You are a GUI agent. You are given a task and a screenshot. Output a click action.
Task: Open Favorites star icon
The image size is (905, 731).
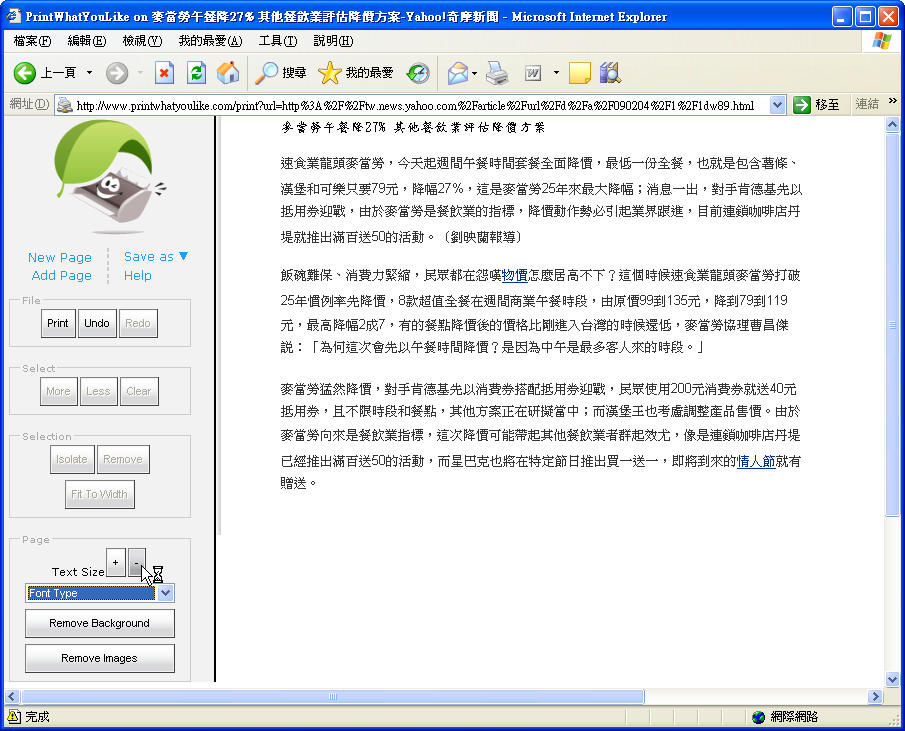click(x=330, y=73)
